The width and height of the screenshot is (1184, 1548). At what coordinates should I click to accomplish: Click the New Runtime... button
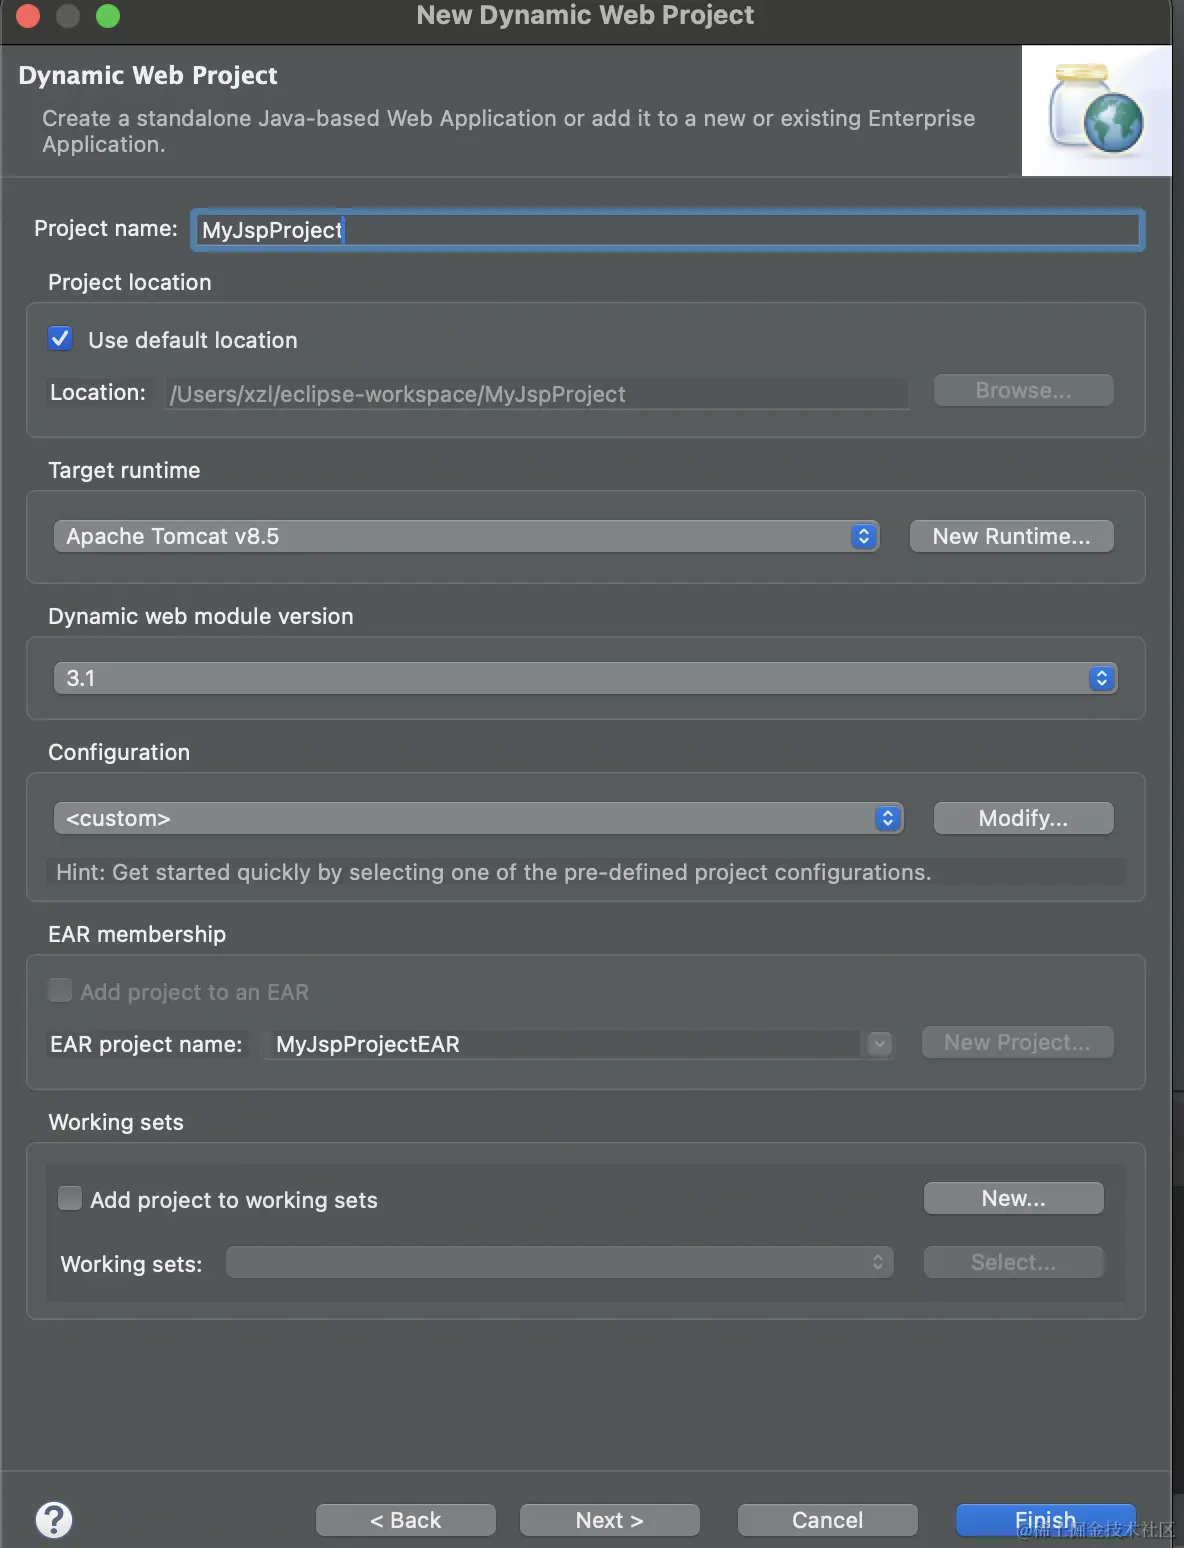click(1011, 536)
